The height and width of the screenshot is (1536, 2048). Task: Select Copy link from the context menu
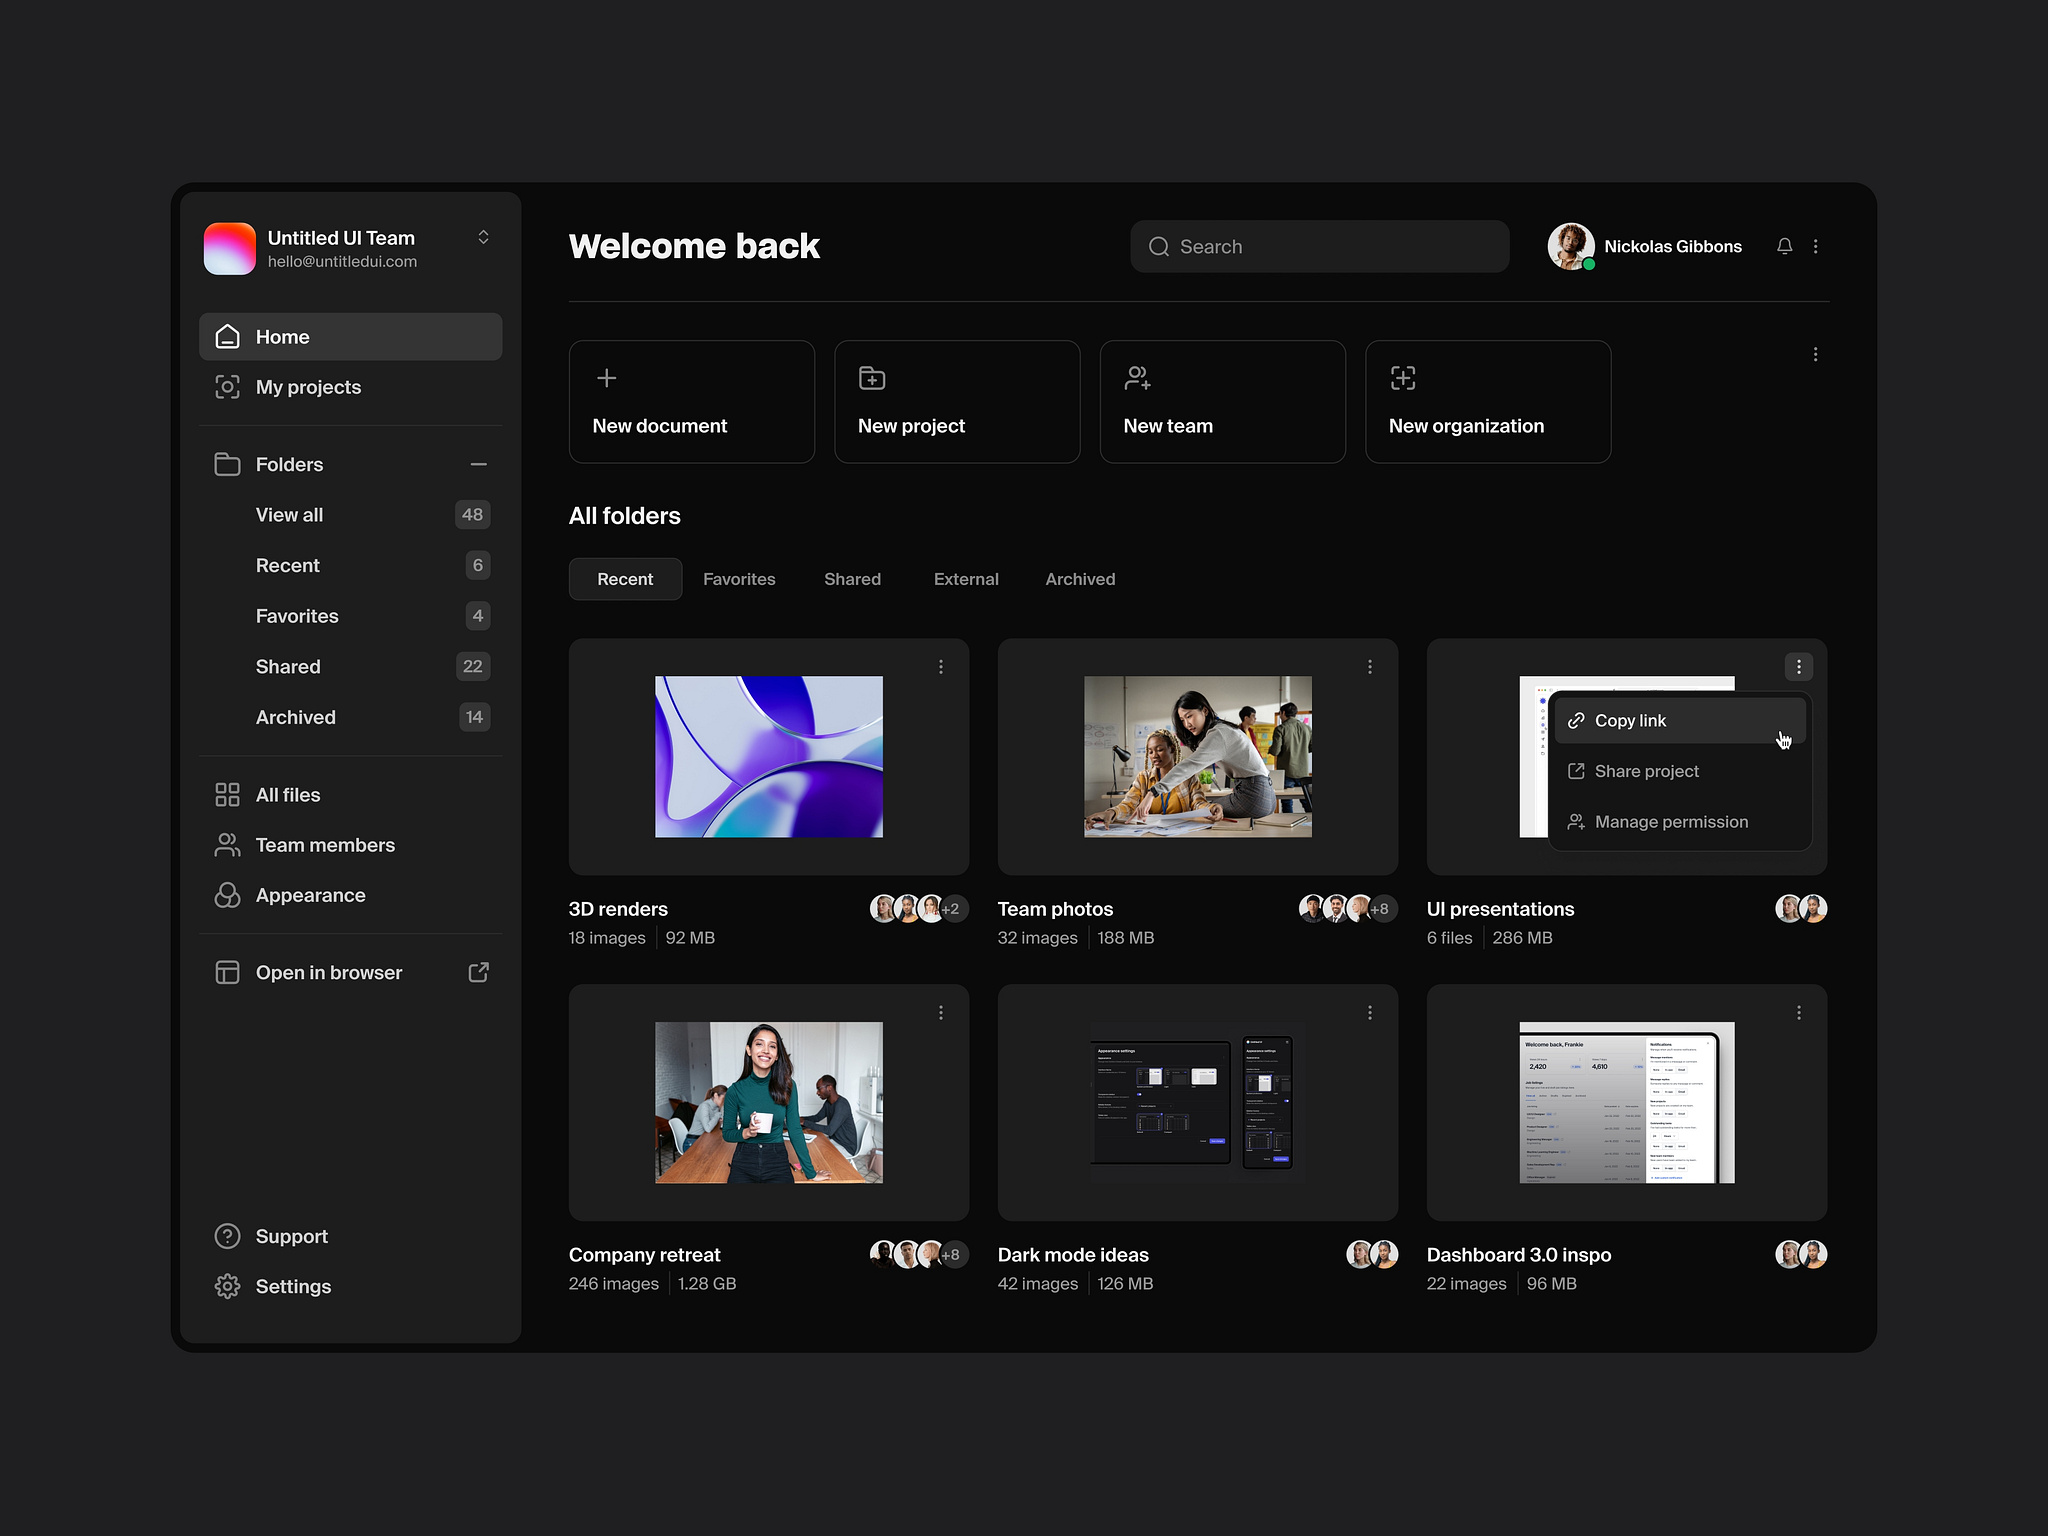tap(1630, 720)
